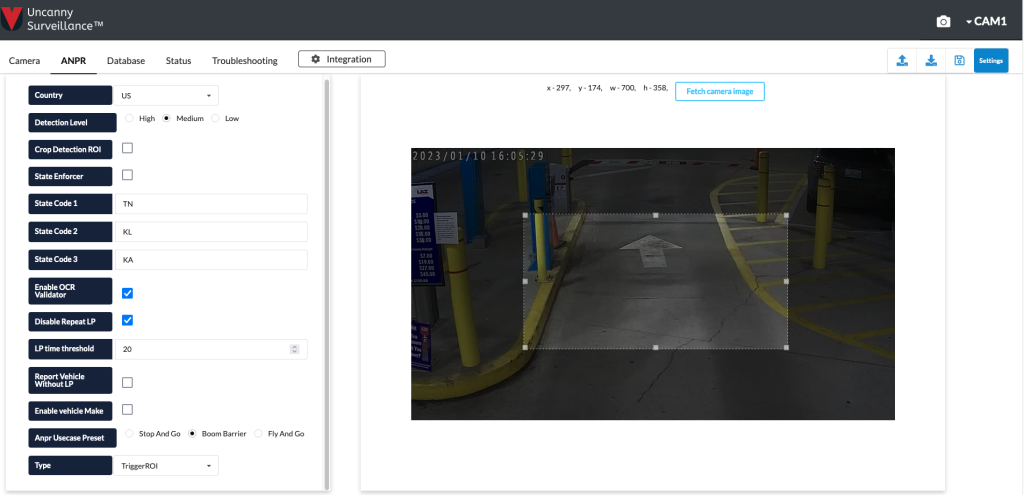
Task: Expand the Type TriggerROI dropdown
Action: [x=166, y=465]
